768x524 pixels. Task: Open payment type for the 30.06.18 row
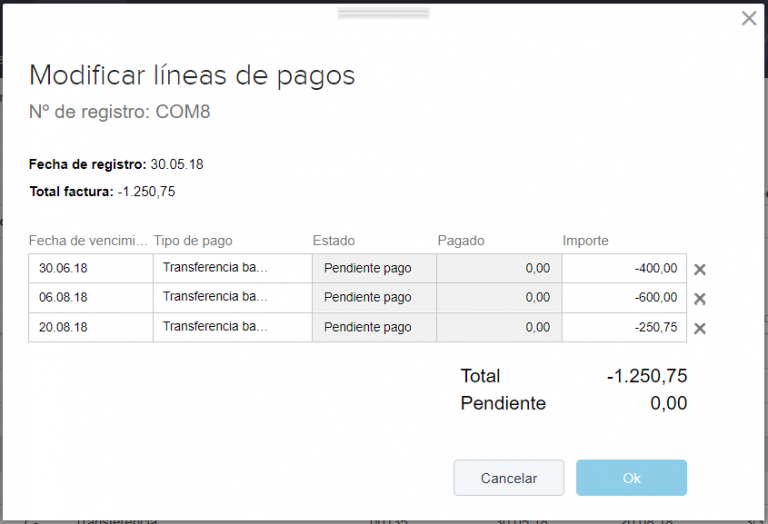[x=232, y=268]
